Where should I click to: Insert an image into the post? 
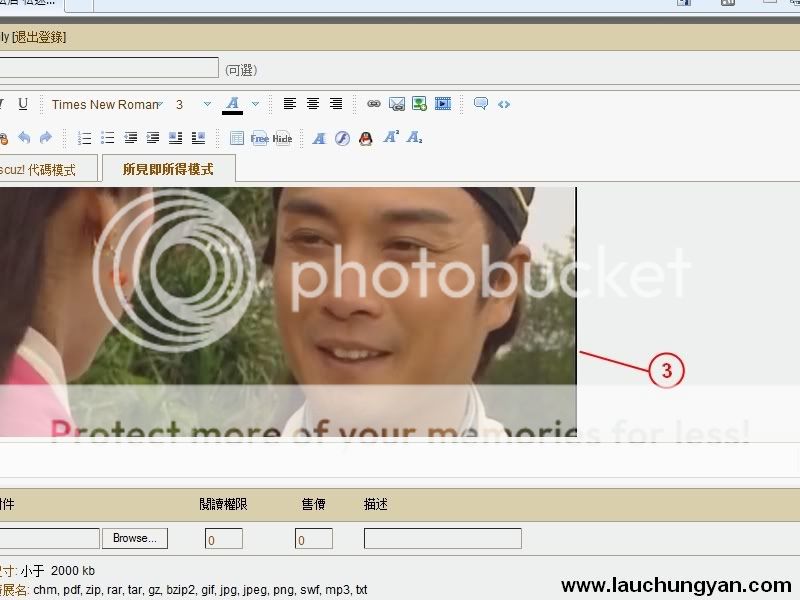[419, 104]
